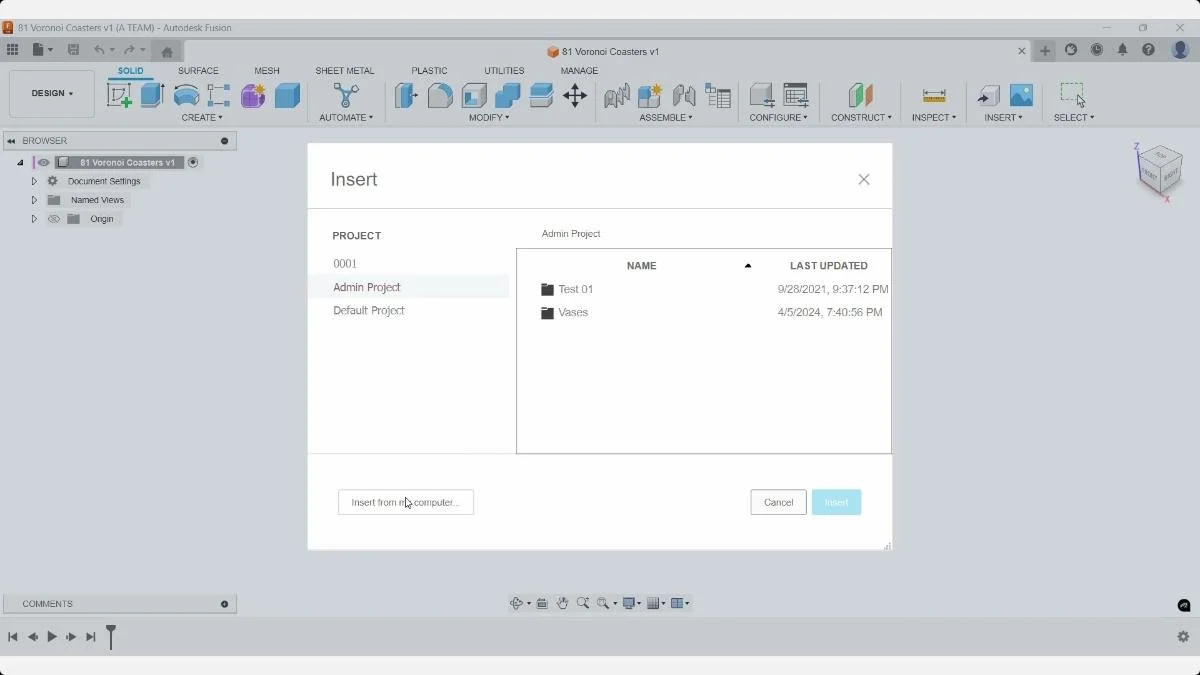
Task: Select the Offset Face tool
Action: point(541,95)
